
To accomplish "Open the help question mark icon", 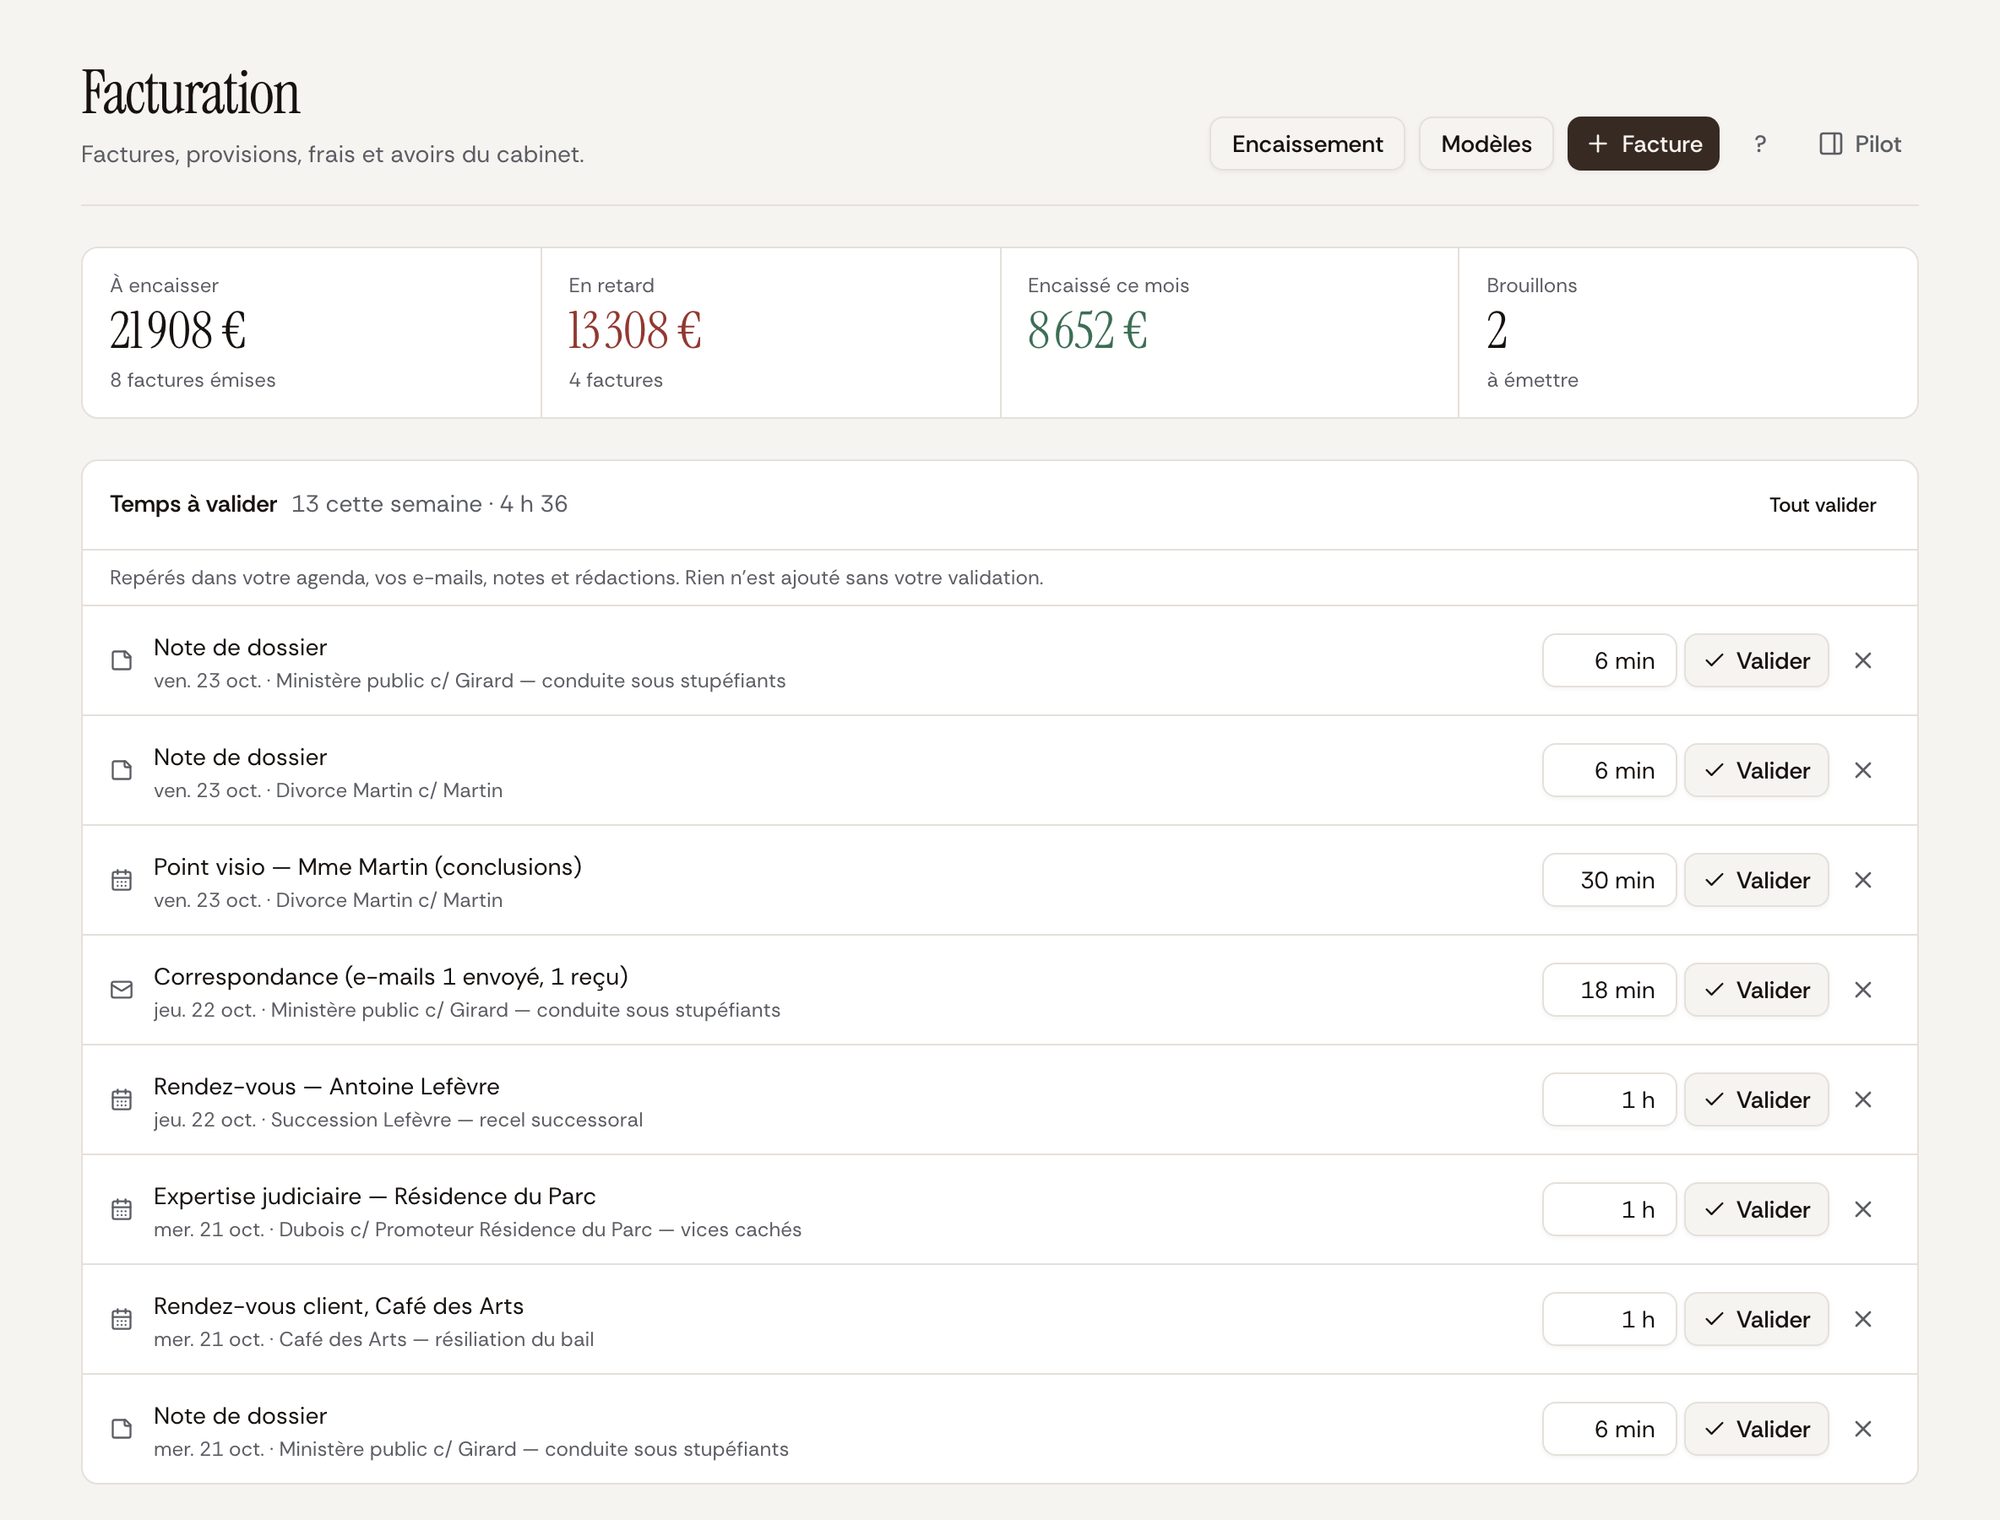I will click(x=1760, y=144).
